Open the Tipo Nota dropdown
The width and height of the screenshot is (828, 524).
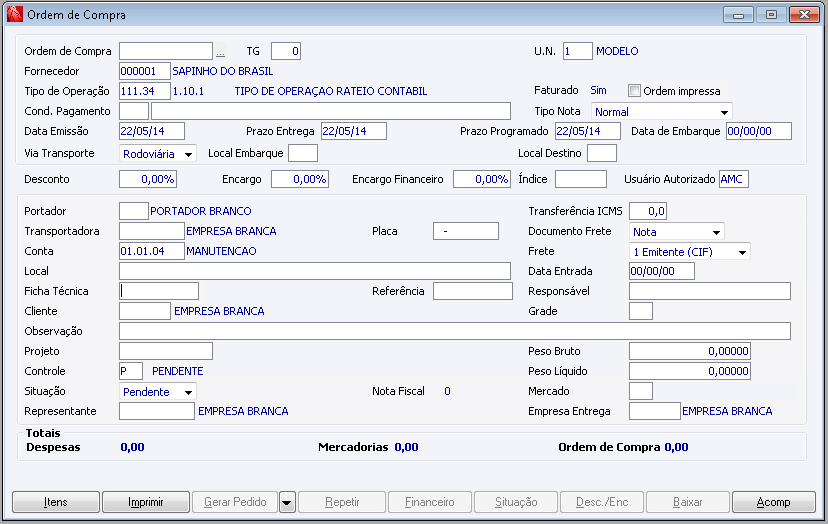[724, 112]
